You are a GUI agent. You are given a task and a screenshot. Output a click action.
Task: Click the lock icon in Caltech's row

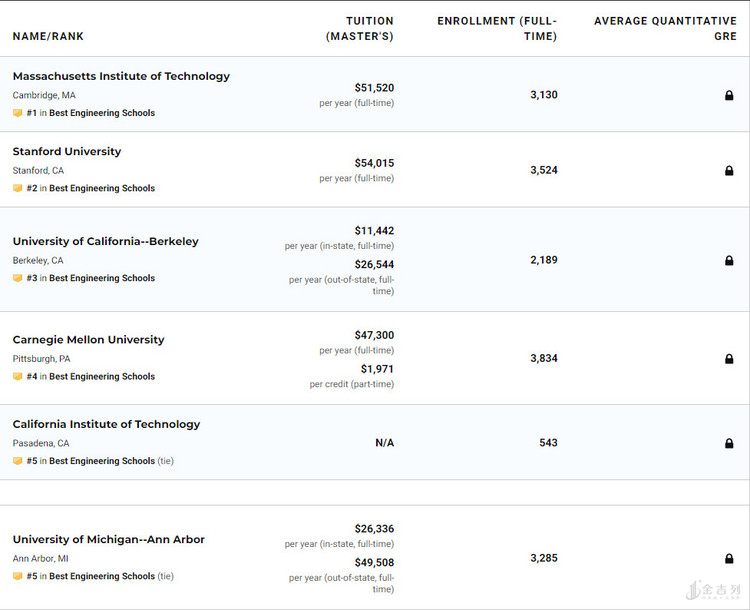pyautogui.click(x=729, y=443)
